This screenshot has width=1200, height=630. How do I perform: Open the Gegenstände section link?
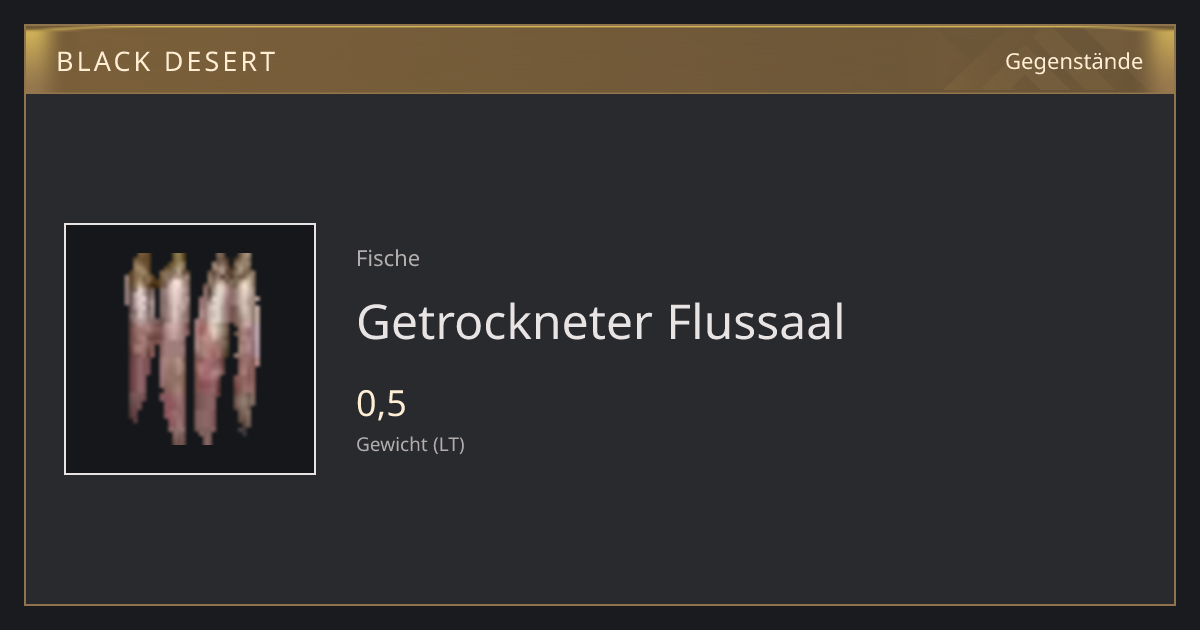coord(1073,62)
